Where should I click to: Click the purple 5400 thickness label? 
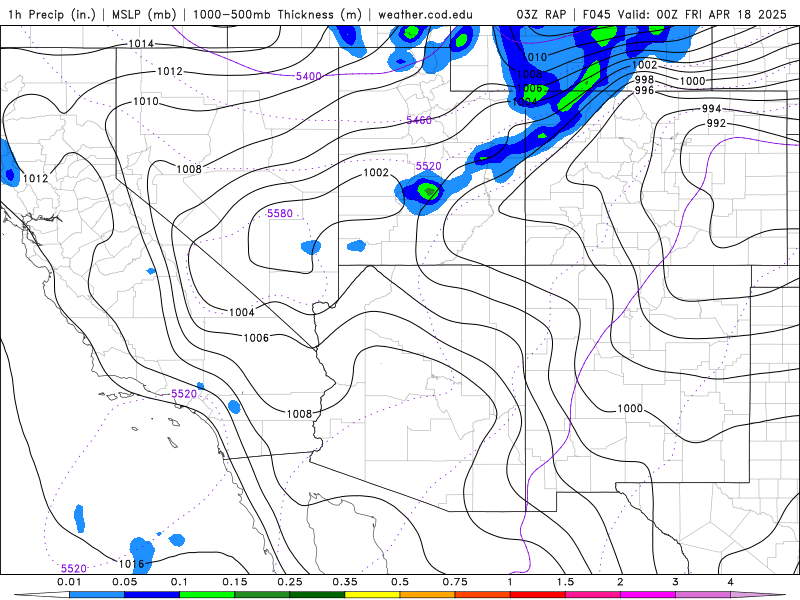click(309, 77)
